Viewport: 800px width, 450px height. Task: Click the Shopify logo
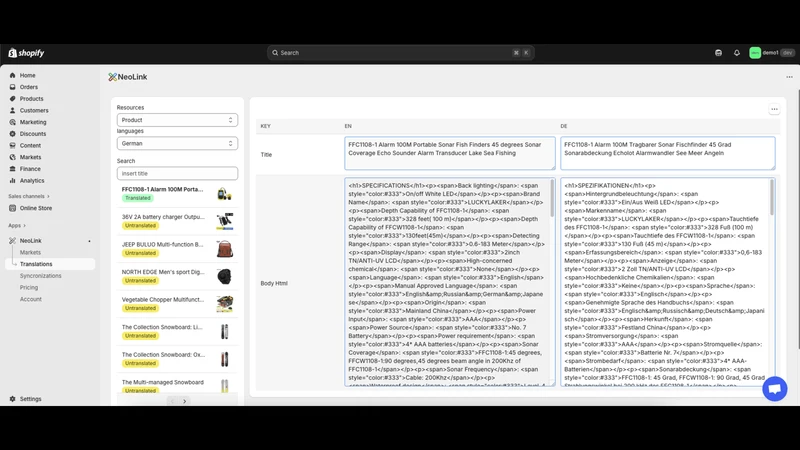[26, 53]
